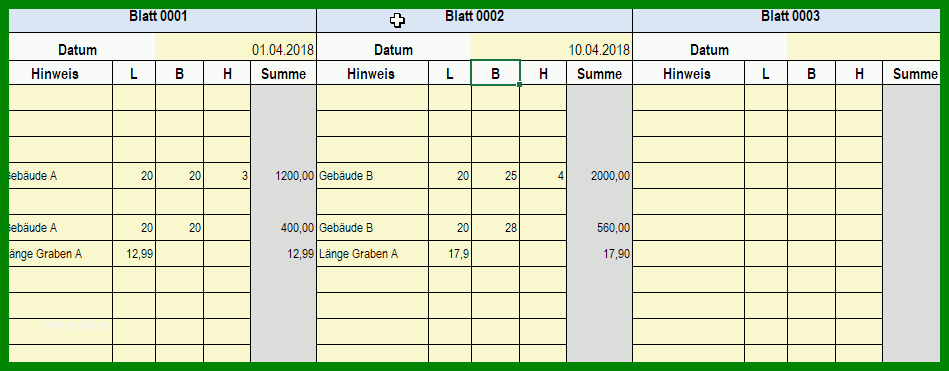Click the H value 4 cell in Blatt 0002
Image resolution: width=949 pixels, height=371 pixels.
point(543,176)
